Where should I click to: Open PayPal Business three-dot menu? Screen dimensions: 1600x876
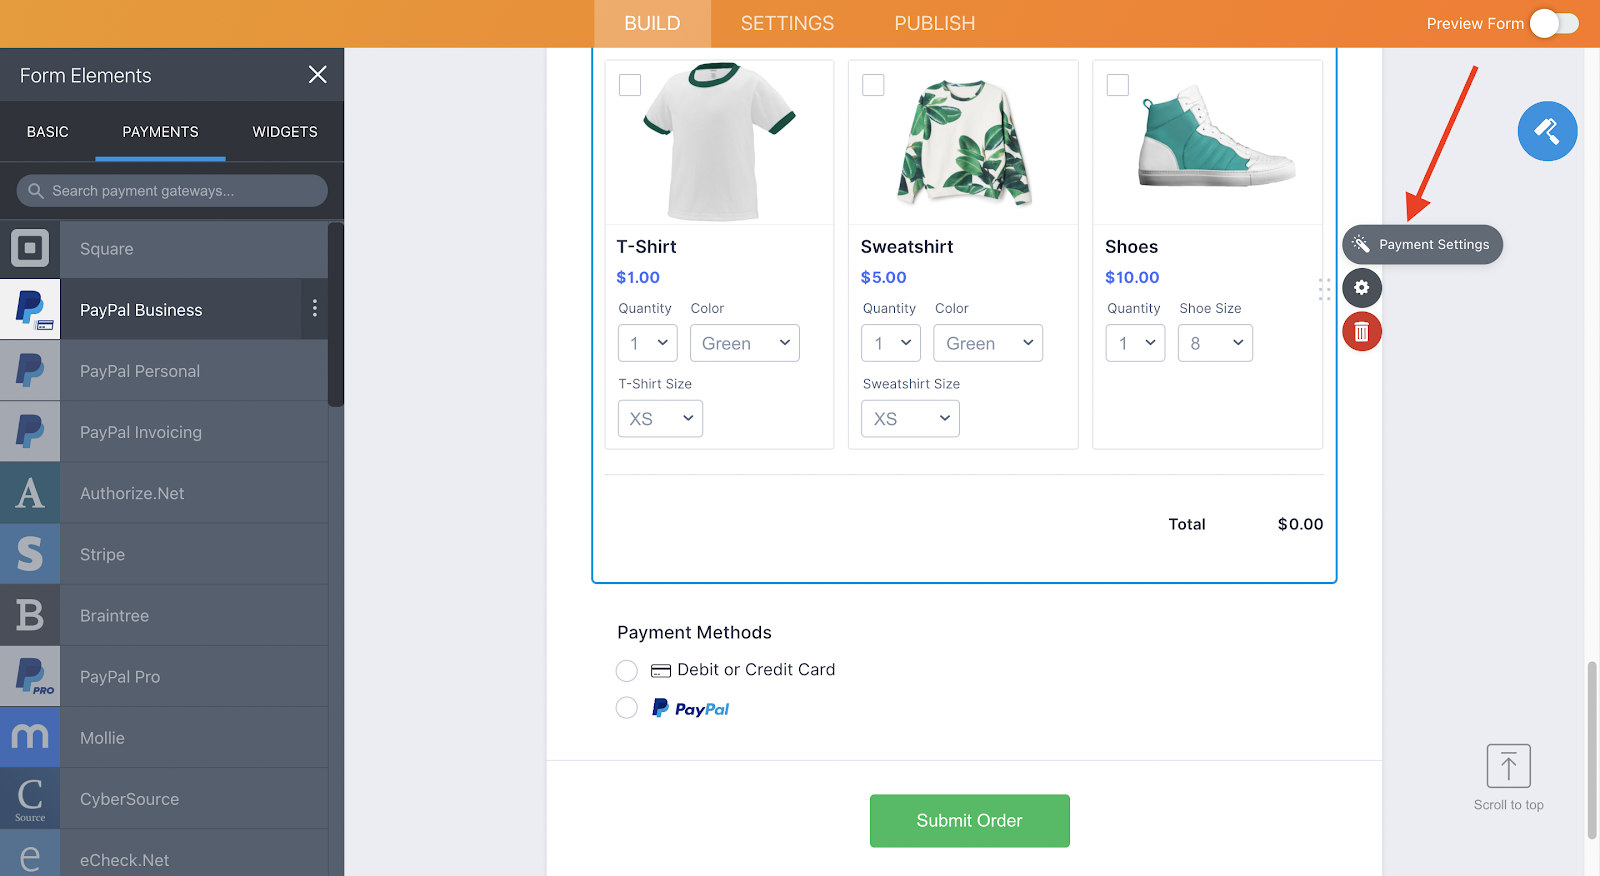(315, 309)
